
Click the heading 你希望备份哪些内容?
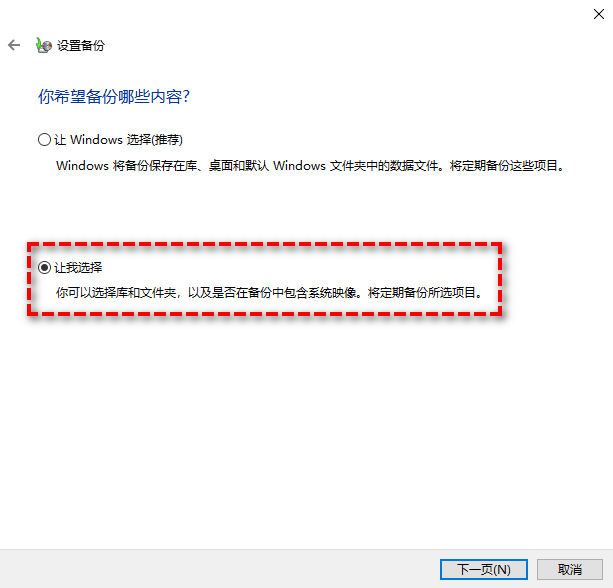(x=114, y=97)
